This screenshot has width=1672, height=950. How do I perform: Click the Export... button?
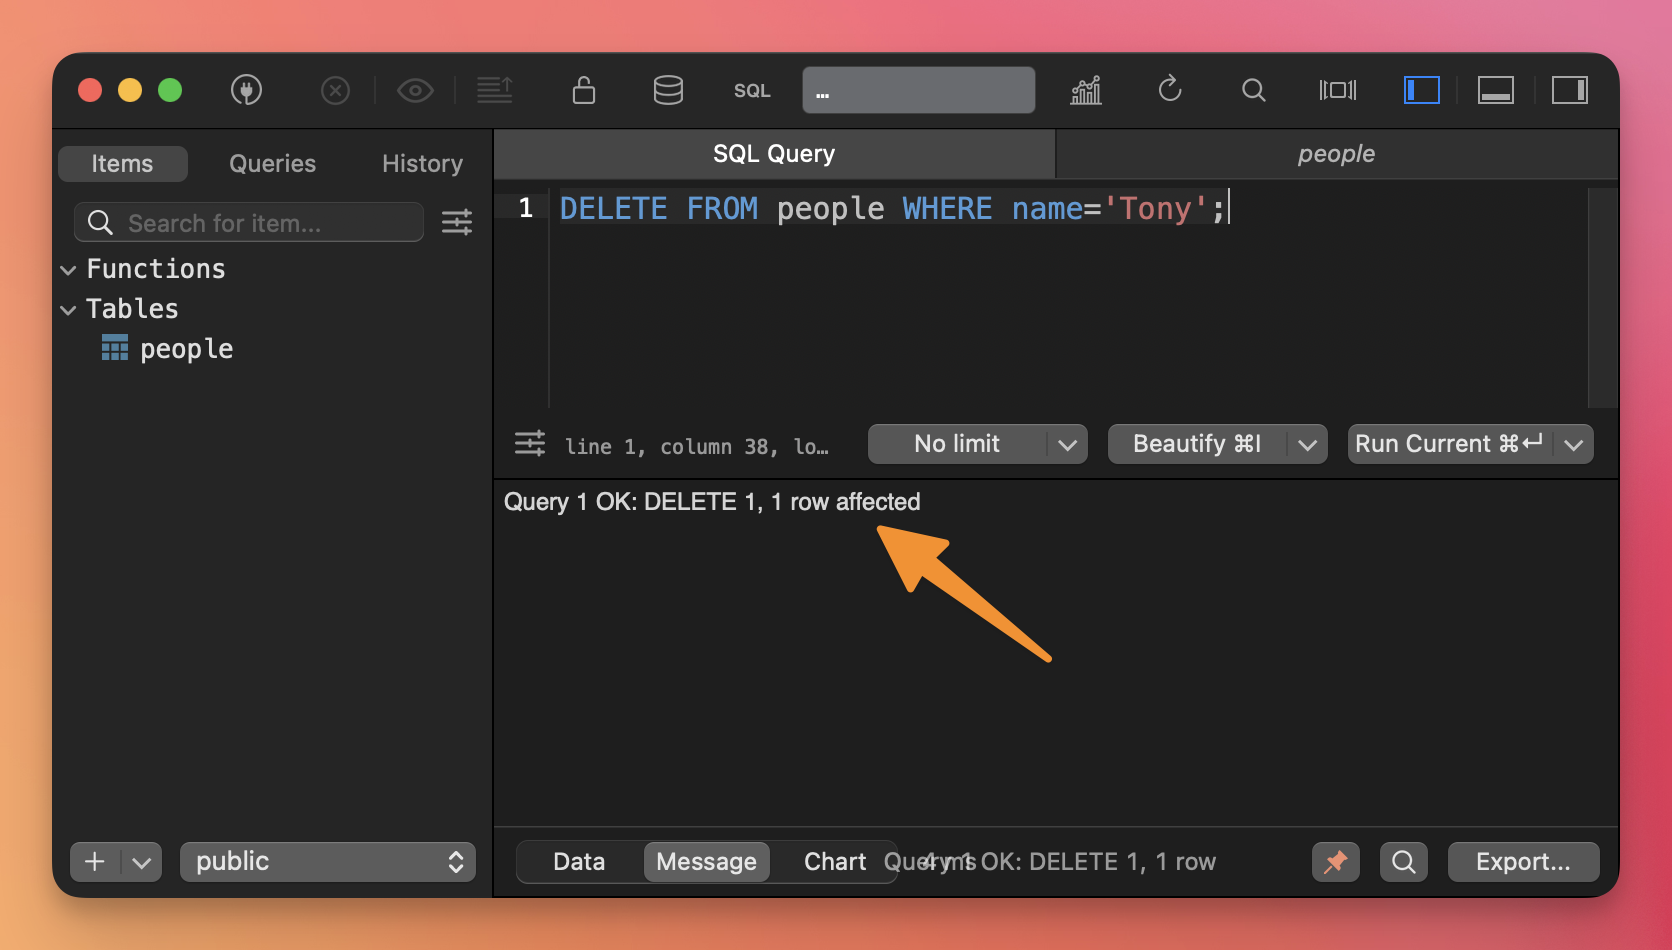point(1523,862)
